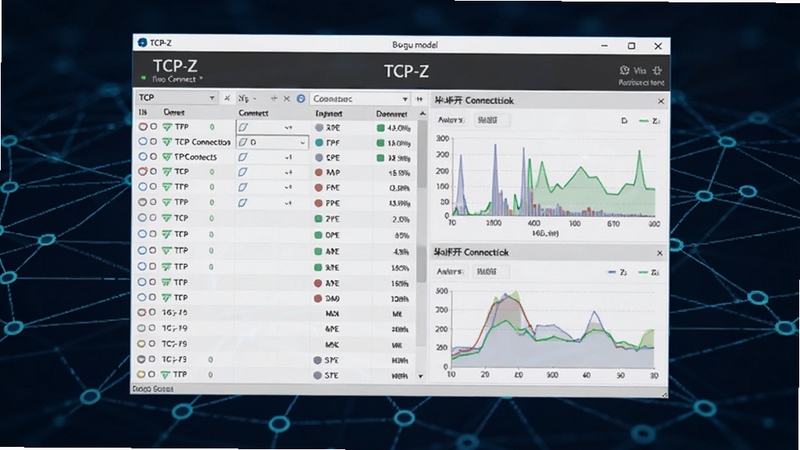Image resolution: width=800 pixels, height=450 pixels.
Task: Click green connection status dot under TCP-Z logo
Action: pyautogui.click(x=143, y=79)
